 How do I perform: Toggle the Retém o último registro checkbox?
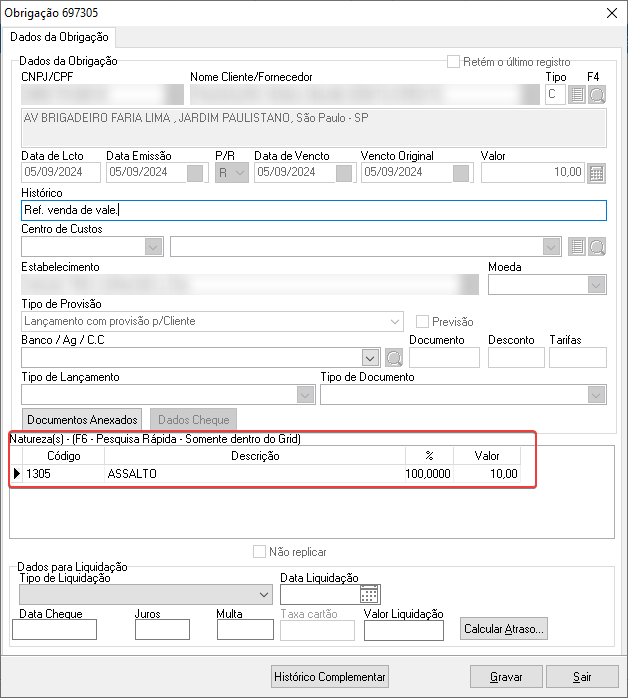[x=453, y=61]
